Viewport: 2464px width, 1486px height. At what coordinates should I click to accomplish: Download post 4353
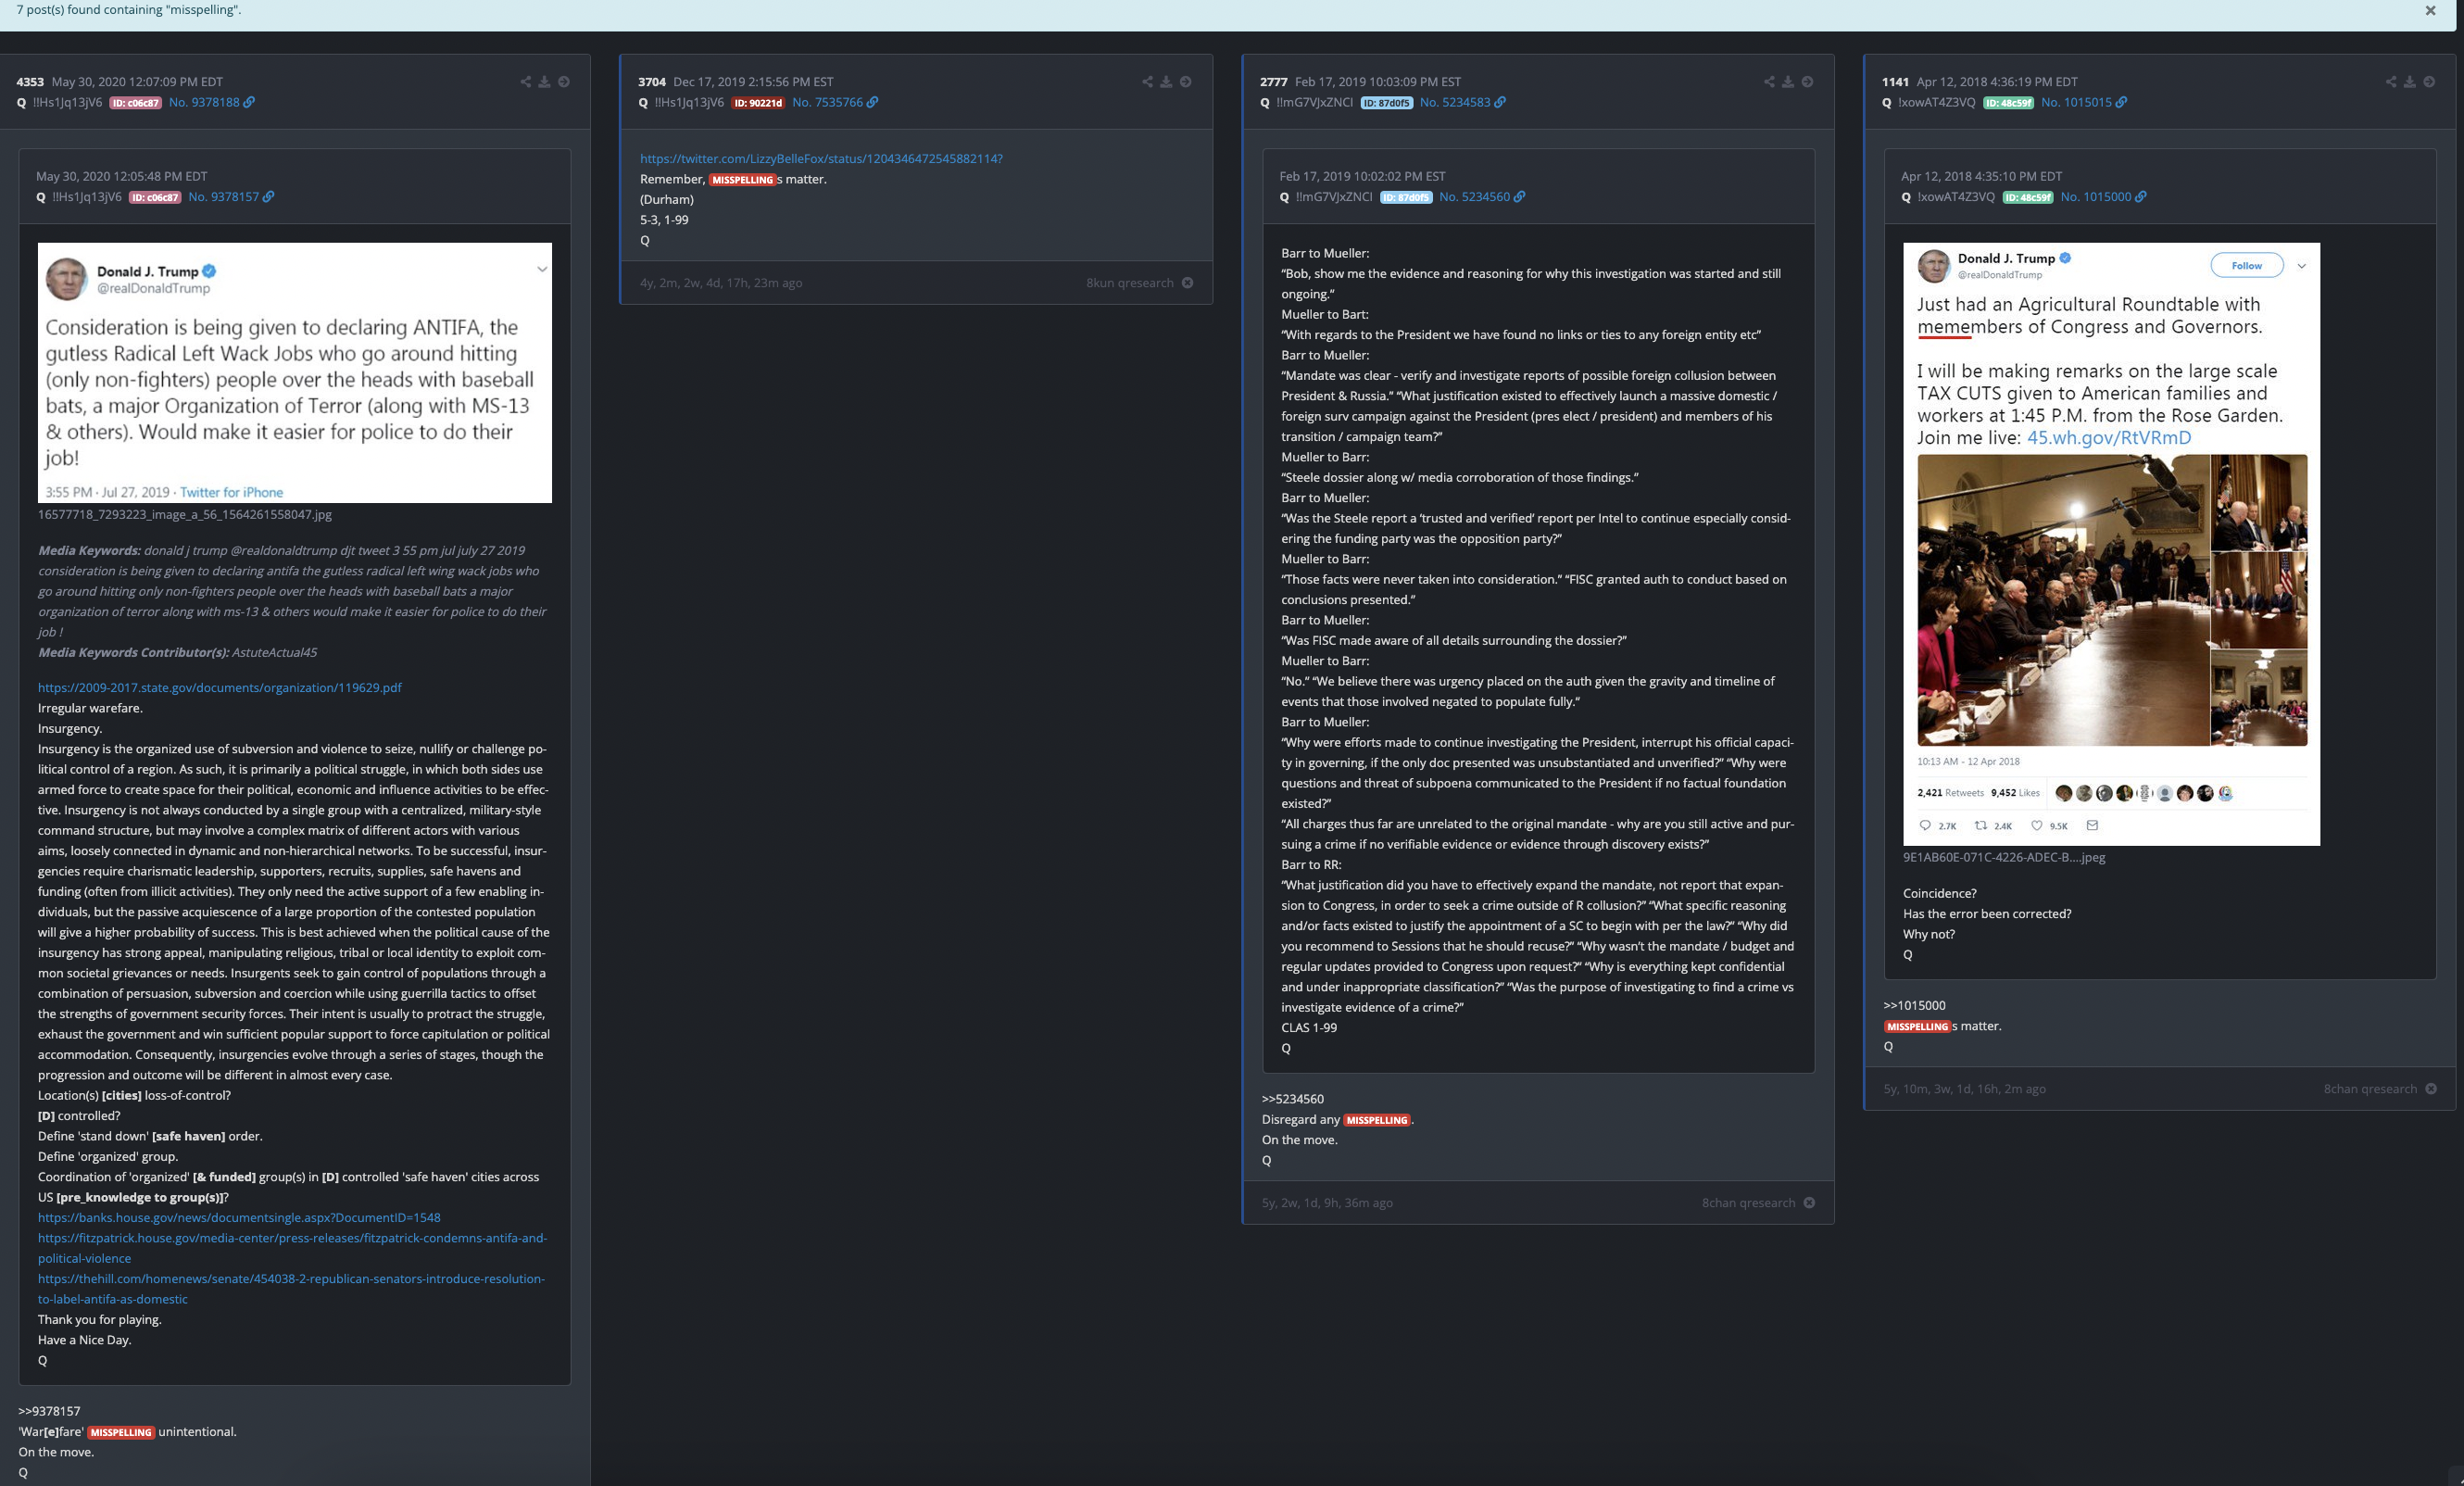point(545,82)
